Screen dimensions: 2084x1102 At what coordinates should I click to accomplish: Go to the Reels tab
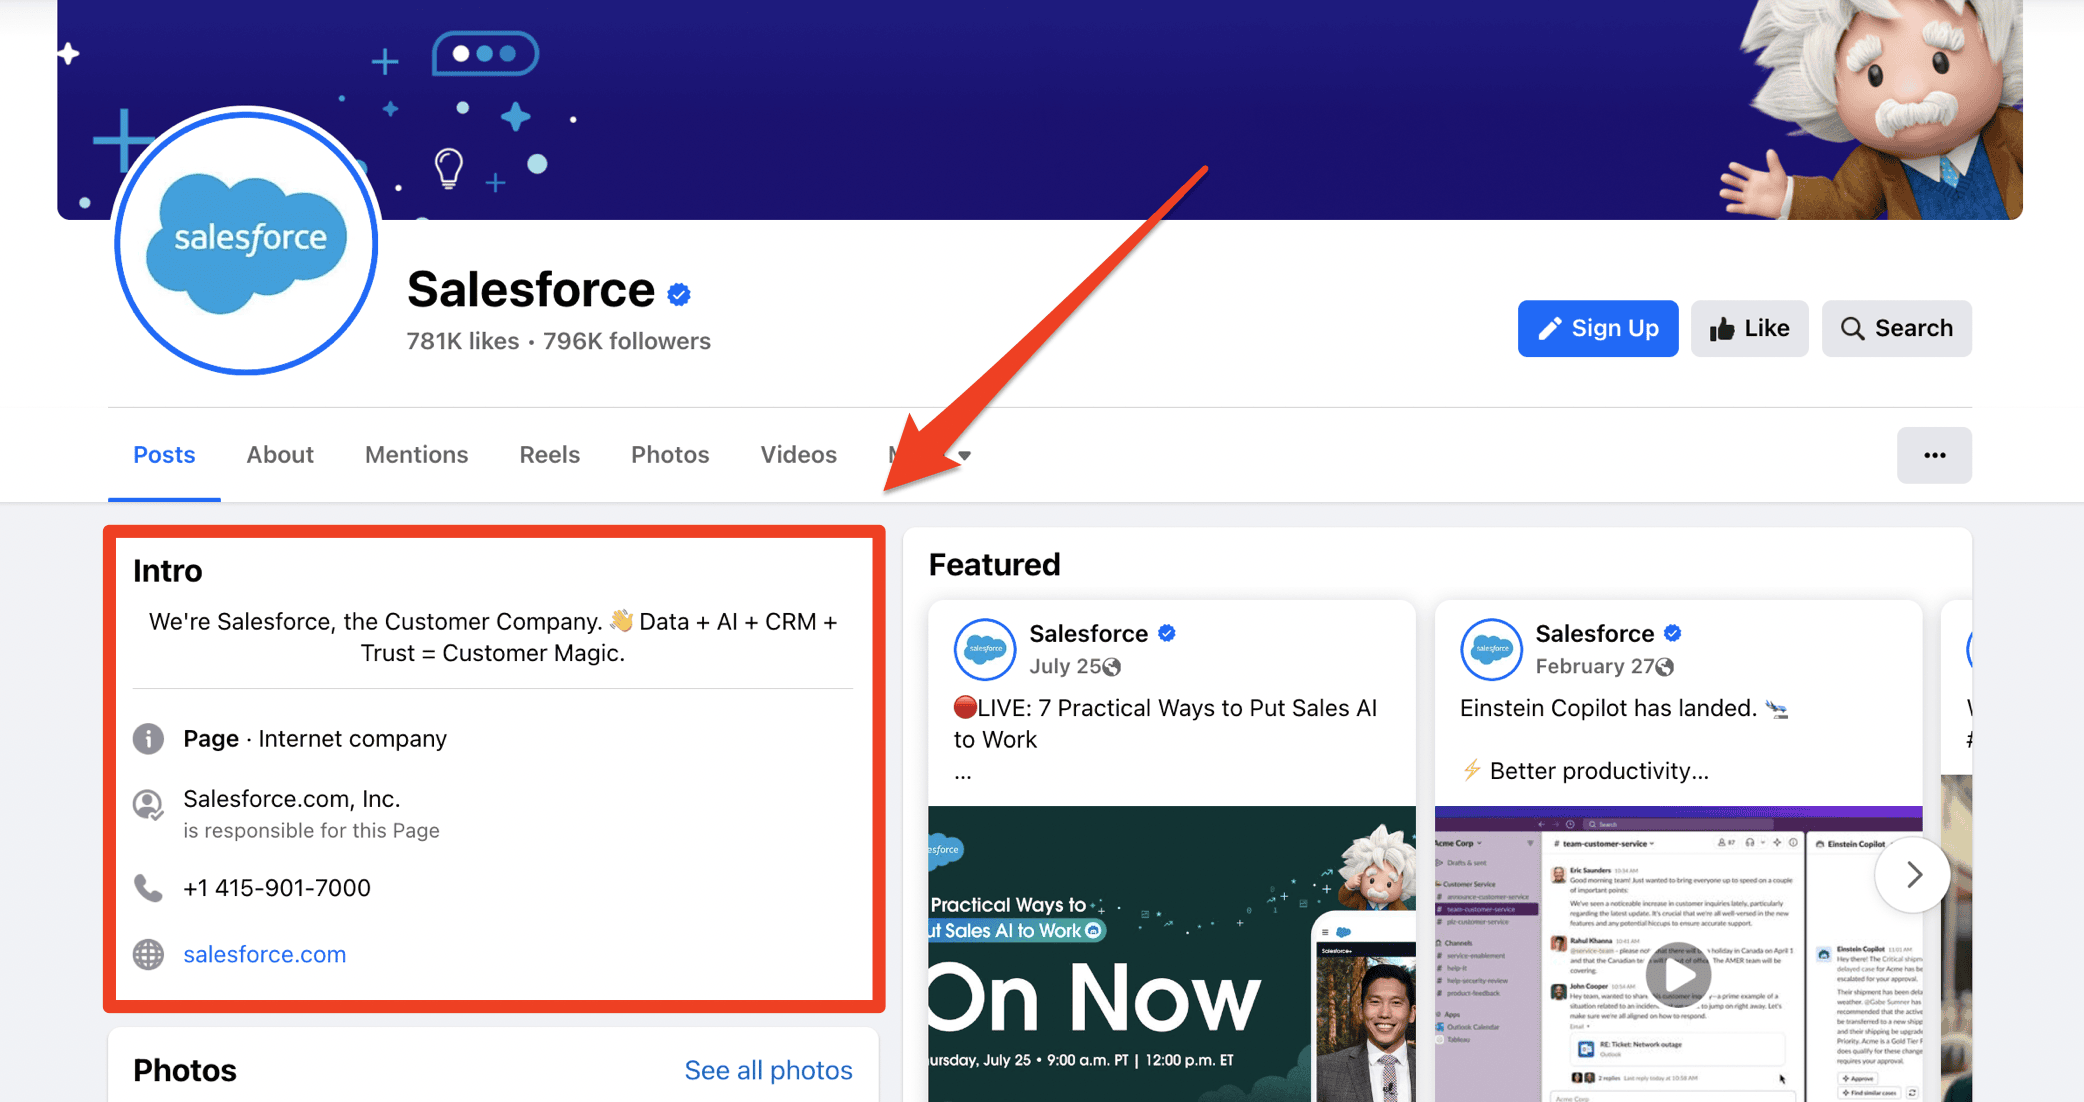coord(549,455)
